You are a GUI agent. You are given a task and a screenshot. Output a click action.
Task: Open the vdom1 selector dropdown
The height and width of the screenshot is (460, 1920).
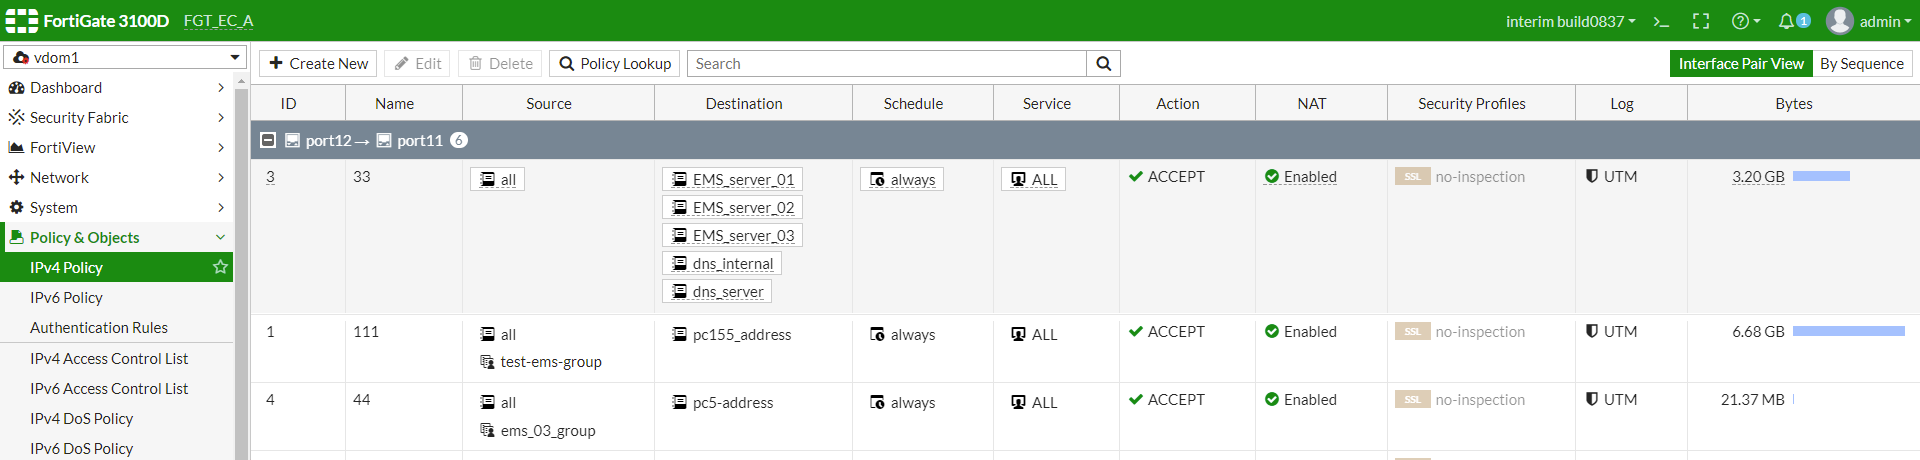(x=125, y=57)
